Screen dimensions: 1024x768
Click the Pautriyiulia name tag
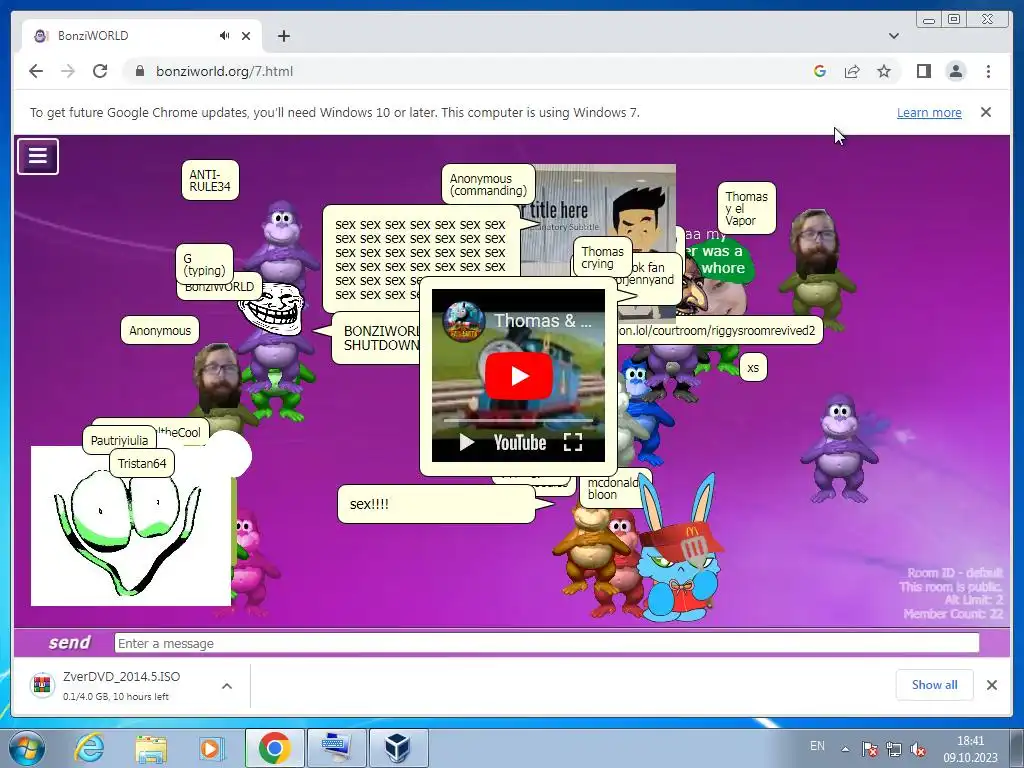click(120, 440)
